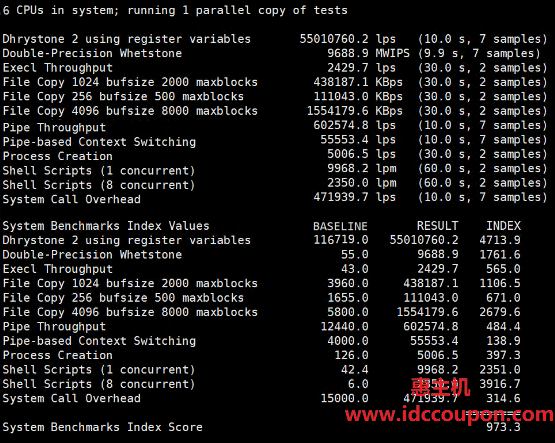Click Shell Scripts (1 concurrent) 9968.2 lpm
Screen dimensions: 555x443
tap(361, 168)
